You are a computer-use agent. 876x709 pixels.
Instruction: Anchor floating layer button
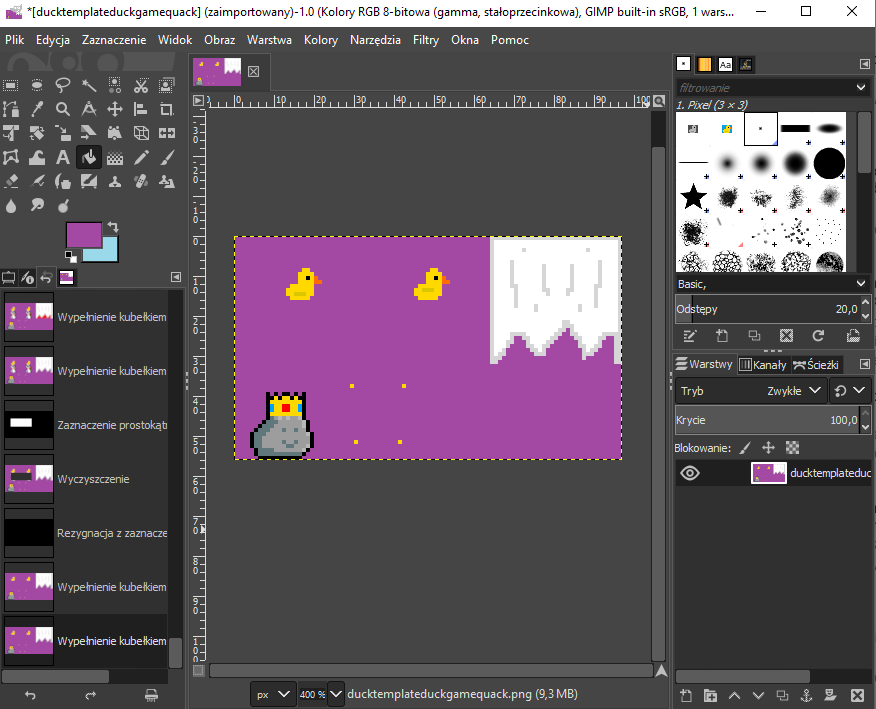[806, 696]
